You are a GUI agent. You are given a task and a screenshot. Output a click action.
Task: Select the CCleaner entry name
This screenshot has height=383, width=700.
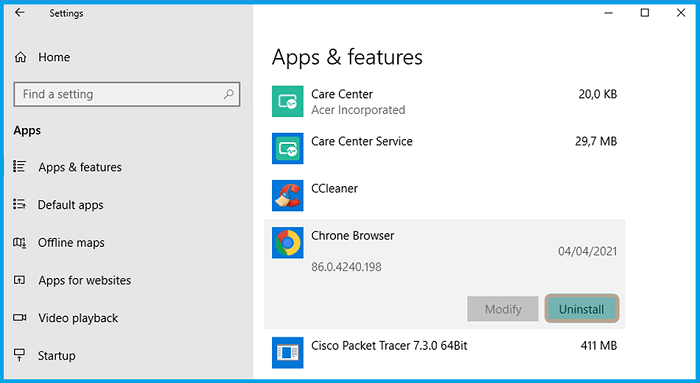(x=334, y=188)
